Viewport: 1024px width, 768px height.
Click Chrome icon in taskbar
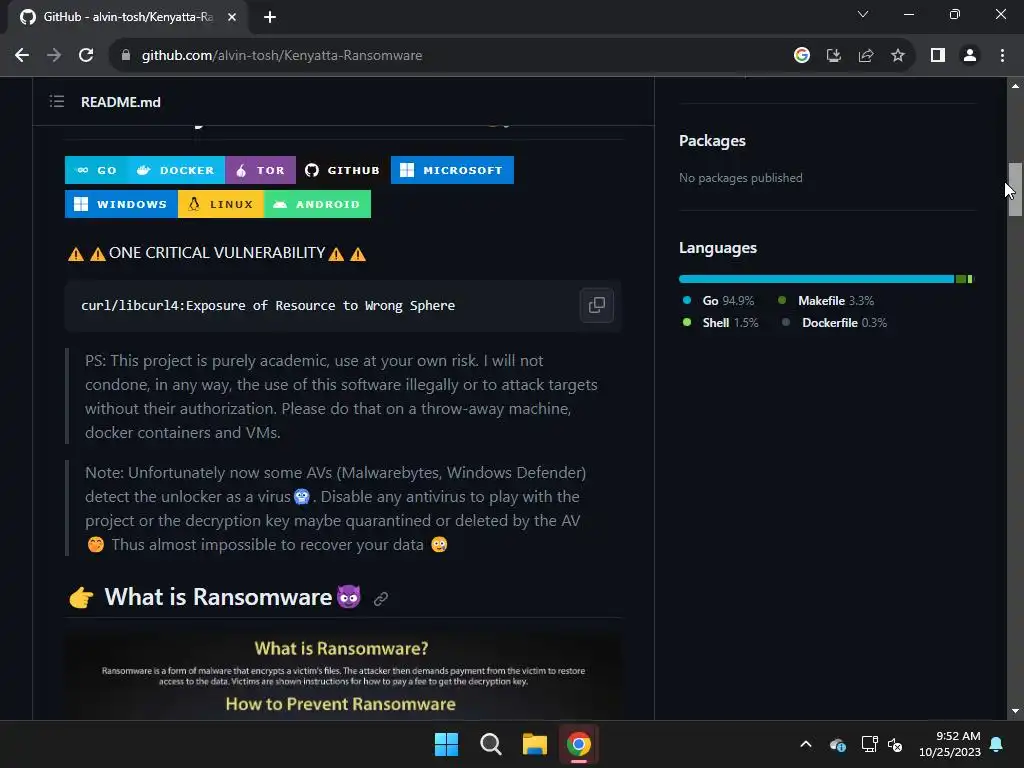(579, 744)
